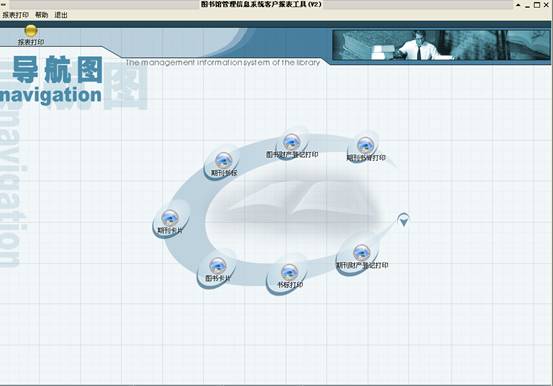Open the 期刊书脊打印 globe icon
This screenshot has width=553, height=386.
tap(365, 145)
